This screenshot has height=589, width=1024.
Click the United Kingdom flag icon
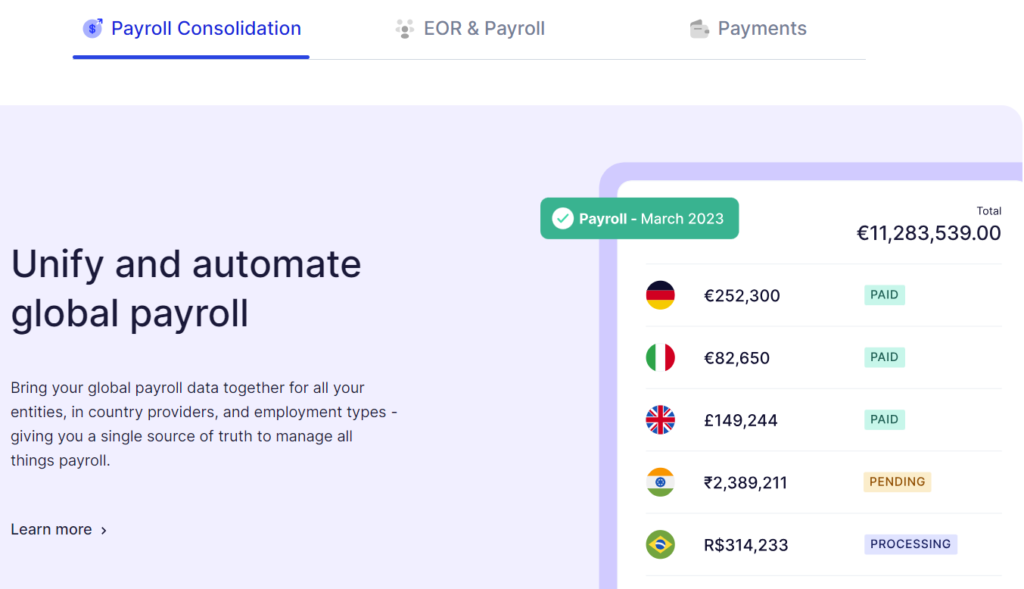[660, 420]
